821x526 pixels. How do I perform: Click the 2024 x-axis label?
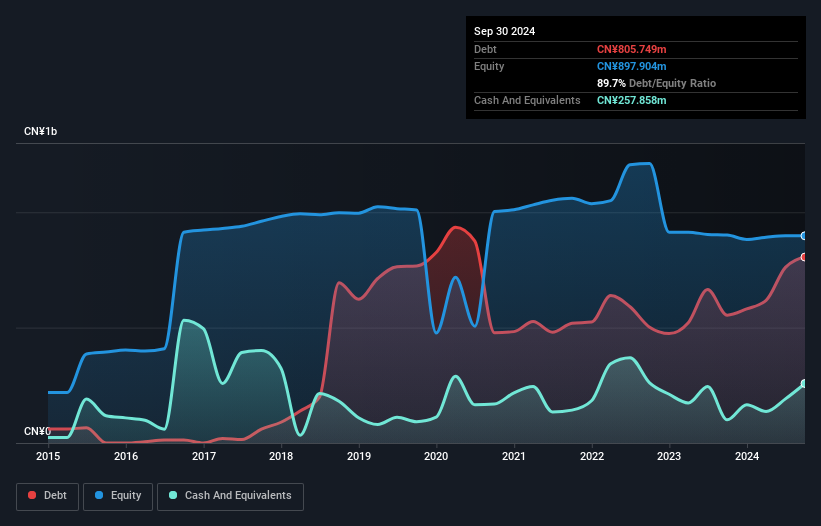click(x=747, y=456)
